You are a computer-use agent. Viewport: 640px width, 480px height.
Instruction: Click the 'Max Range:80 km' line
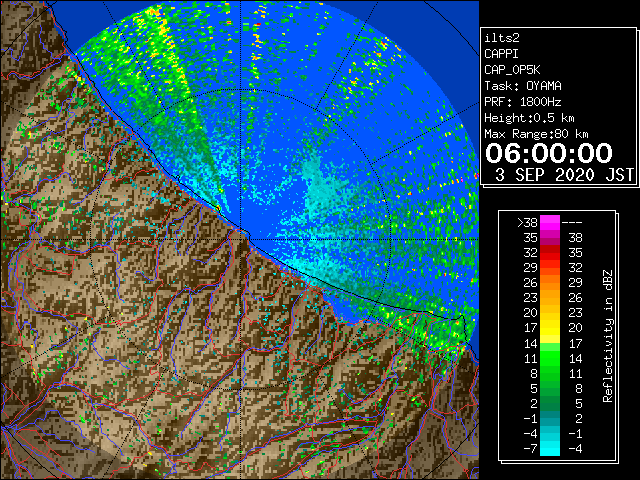point(536,134)
